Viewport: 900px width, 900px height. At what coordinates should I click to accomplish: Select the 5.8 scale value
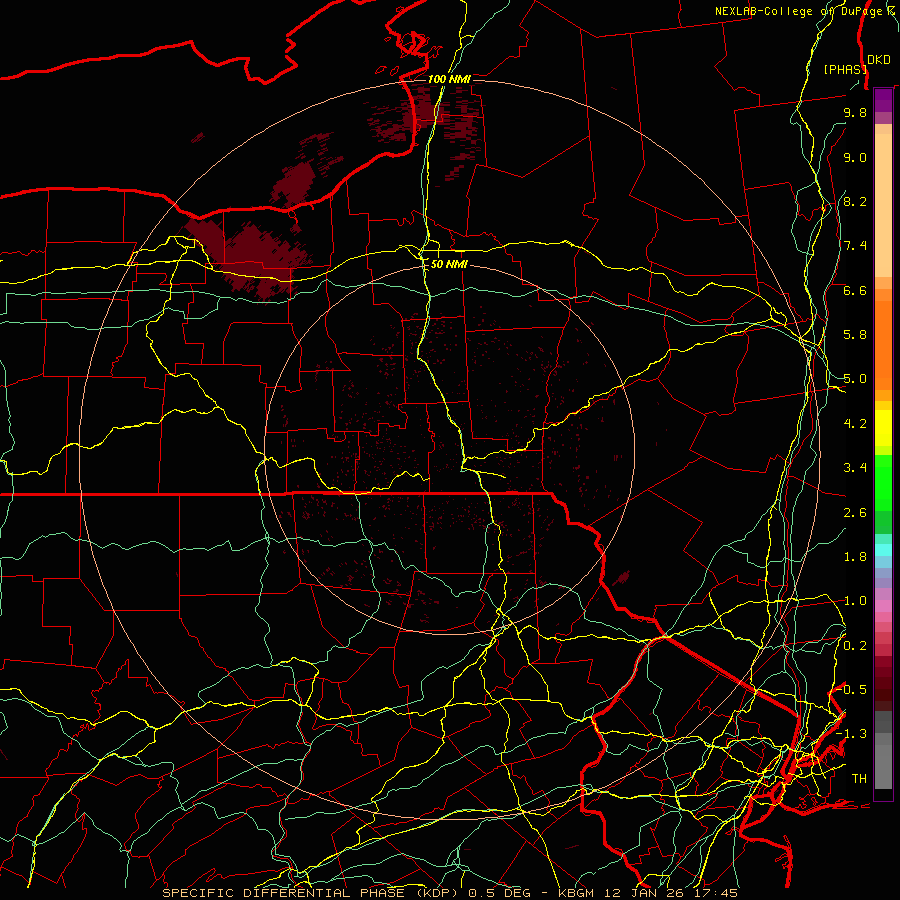tap(855, 335)
